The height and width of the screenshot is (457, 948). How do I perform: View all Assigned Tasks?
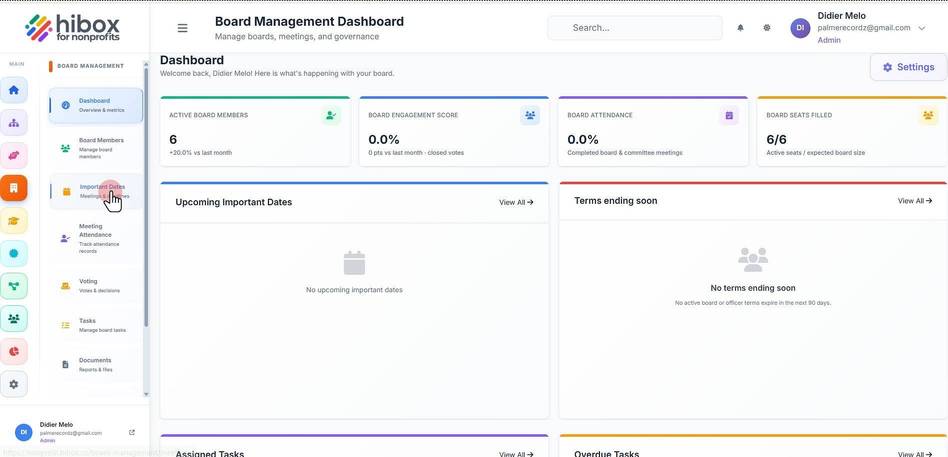(x=516, y=454)
